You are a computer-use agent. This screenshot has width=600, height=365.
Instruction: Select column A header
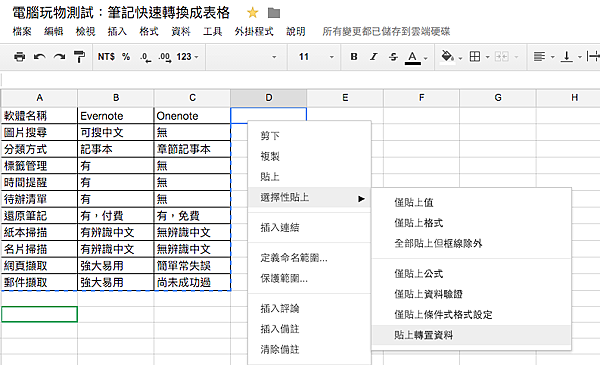(39, 98)
